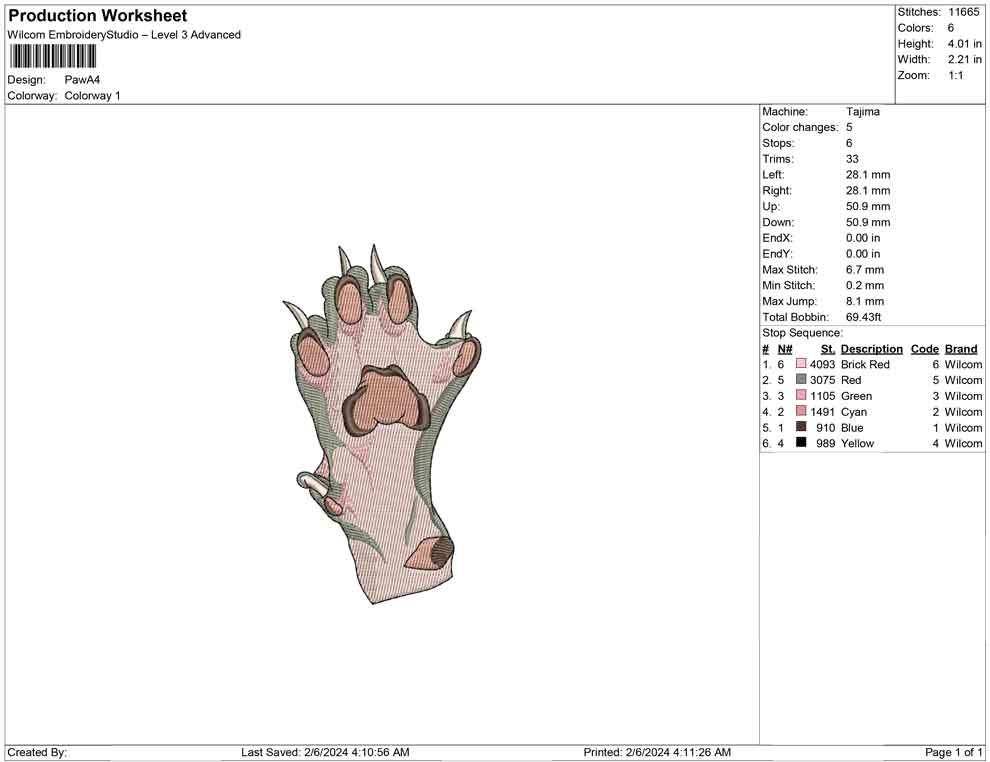Image resolution: width=990 pixels, height=762 pixels.
Task: Click the "Brand" column header
Action: 961,348
